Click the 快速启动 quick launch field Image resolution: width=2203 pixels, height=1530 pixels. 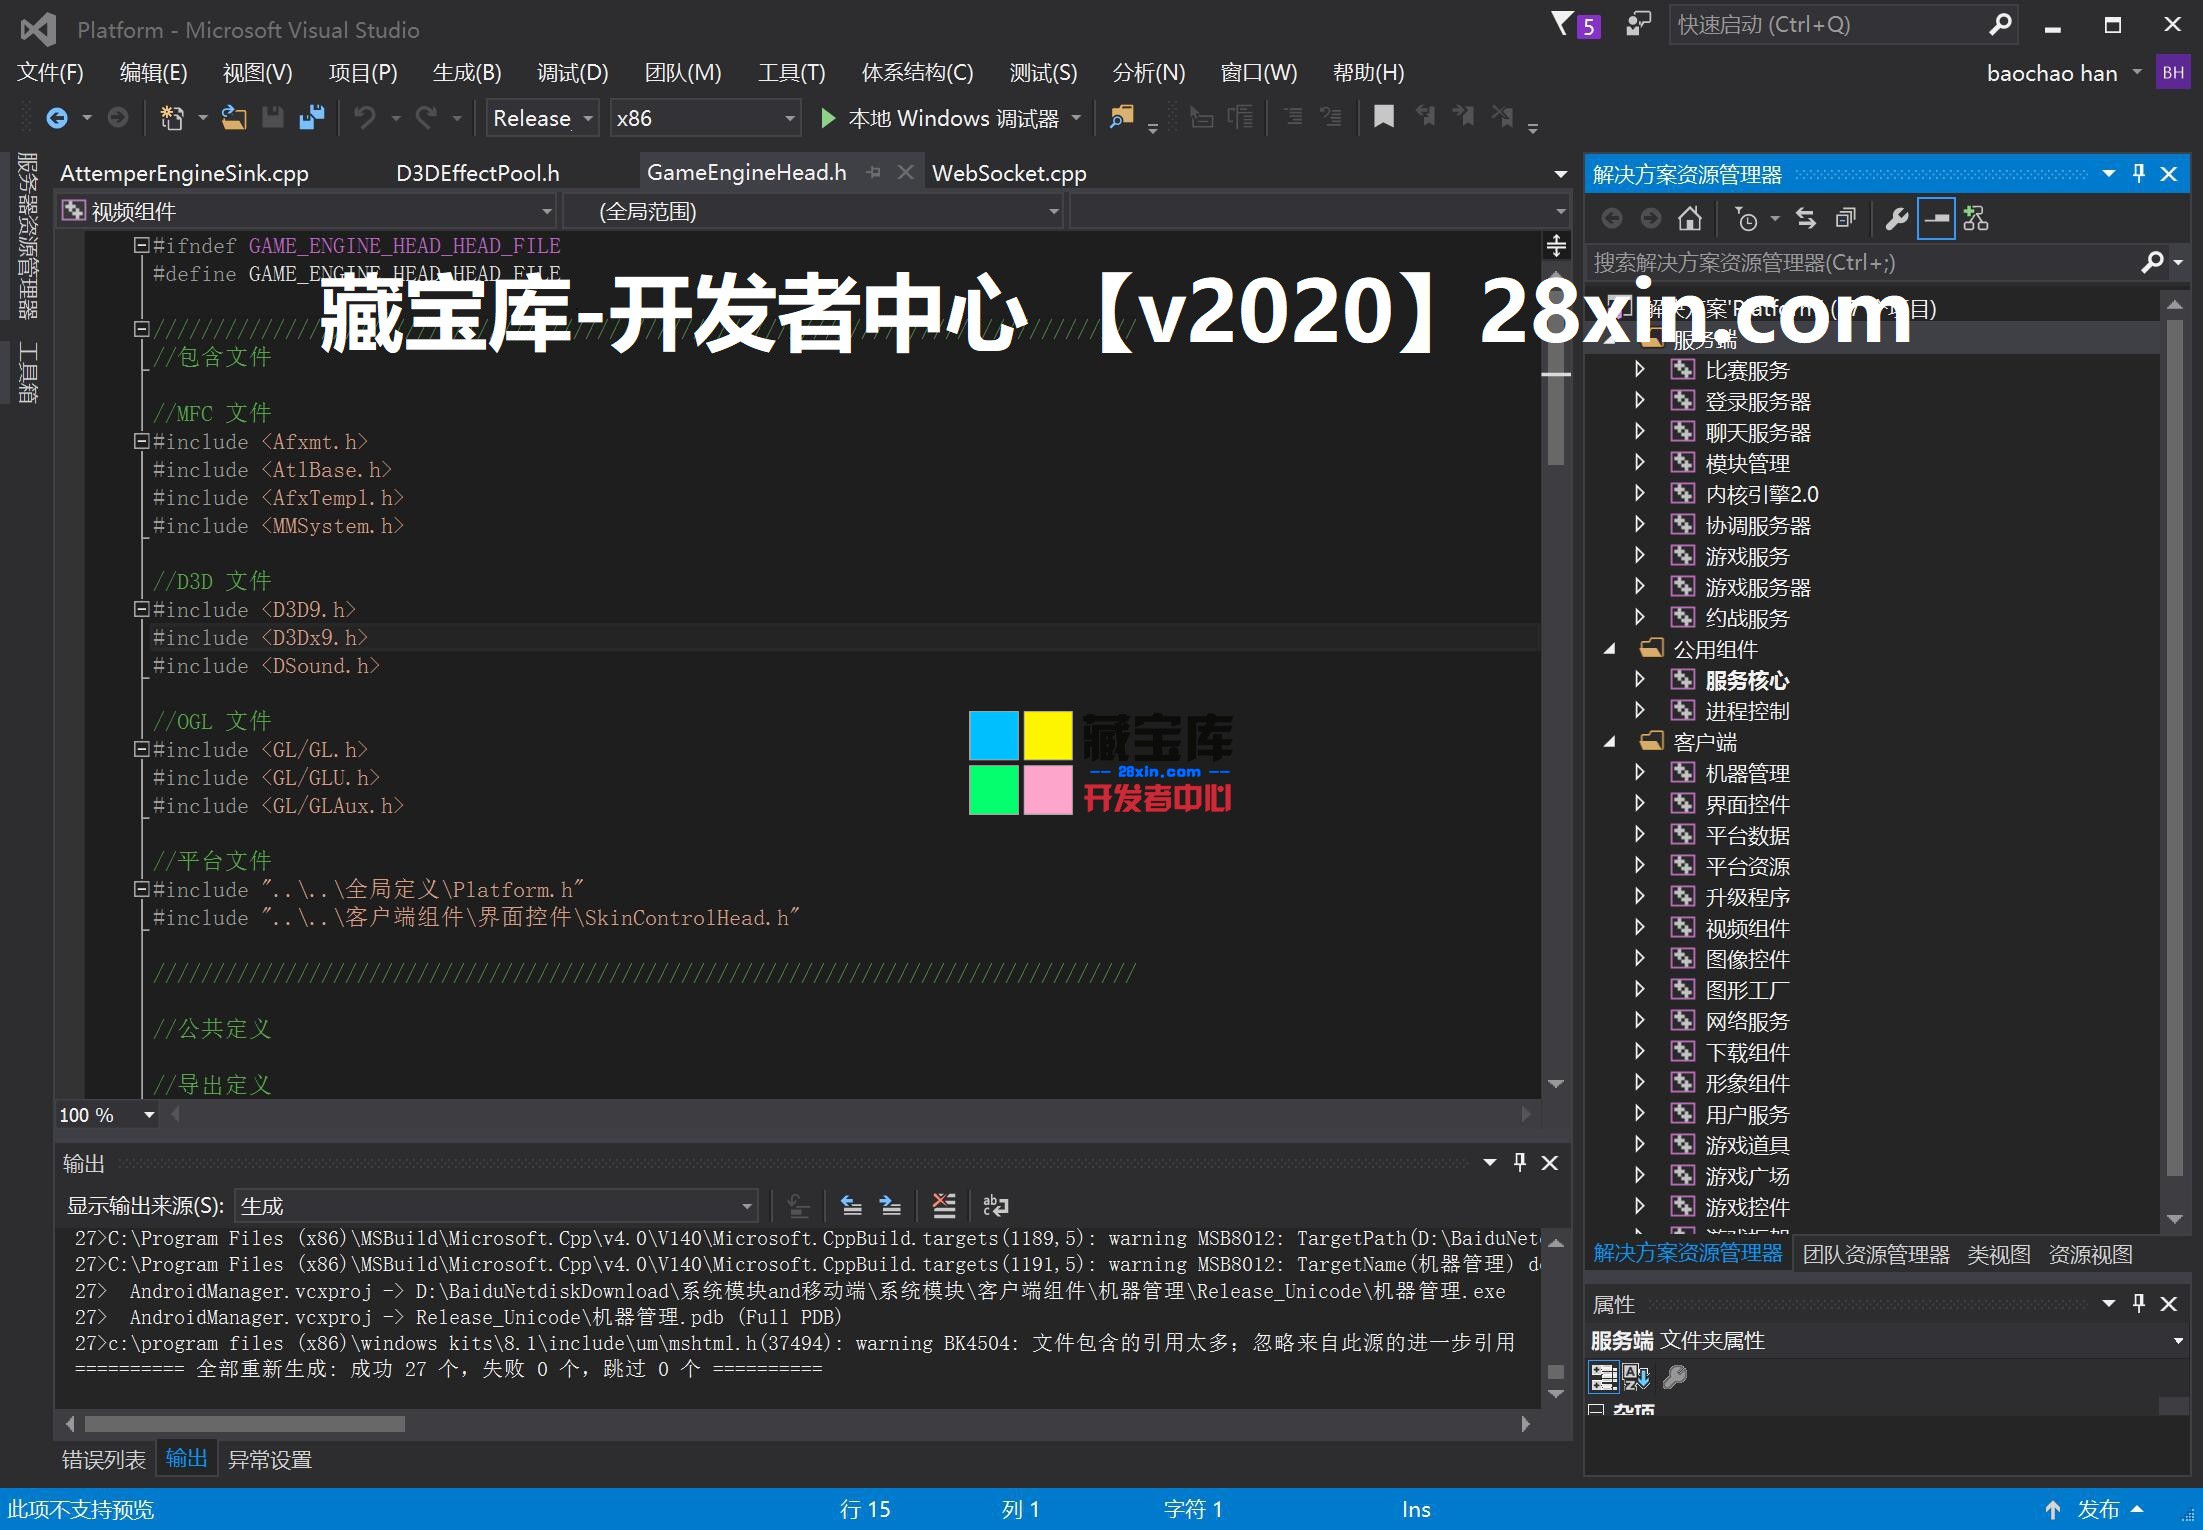coord(1842,24)
